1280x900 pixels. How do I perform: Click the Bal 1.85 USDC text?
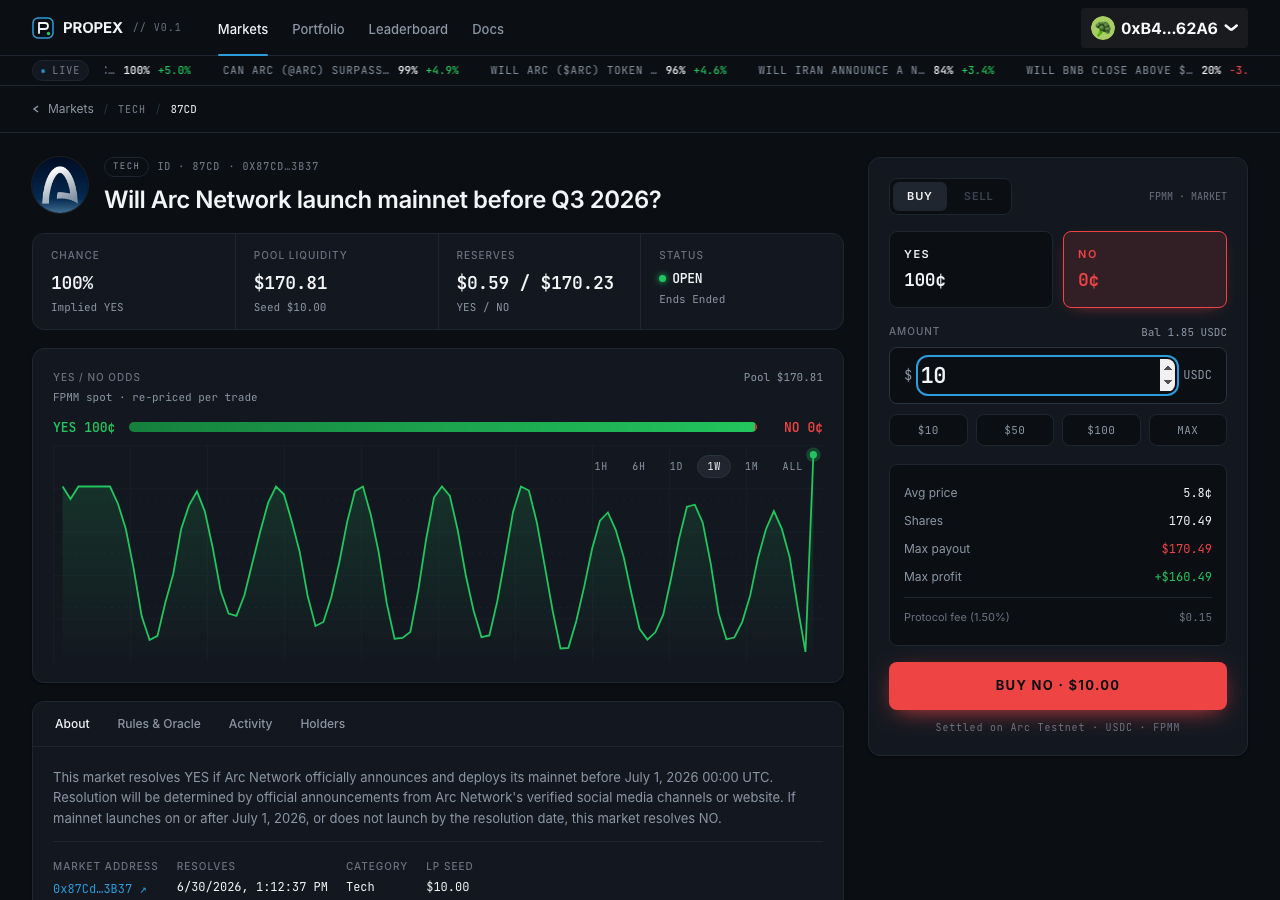[x=1184, y=332]
